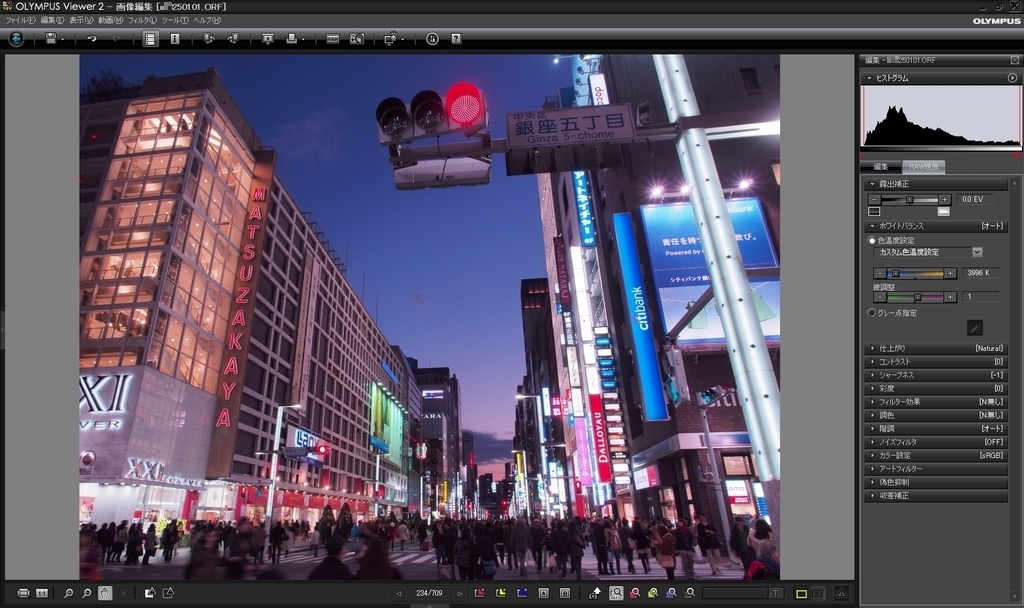The image size is (1024, 608).
Task: Click the save icon in the toolbar
Action: 50,39
